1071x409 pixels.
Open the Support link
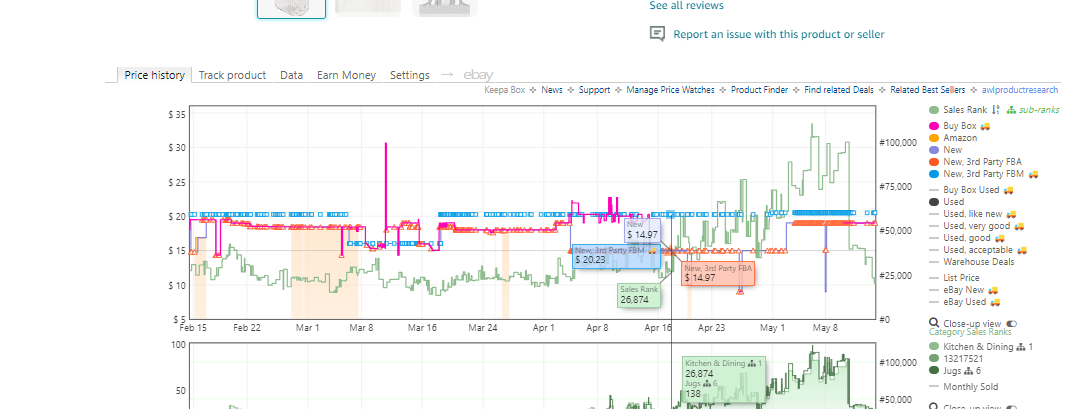click(x=594, y=90)
